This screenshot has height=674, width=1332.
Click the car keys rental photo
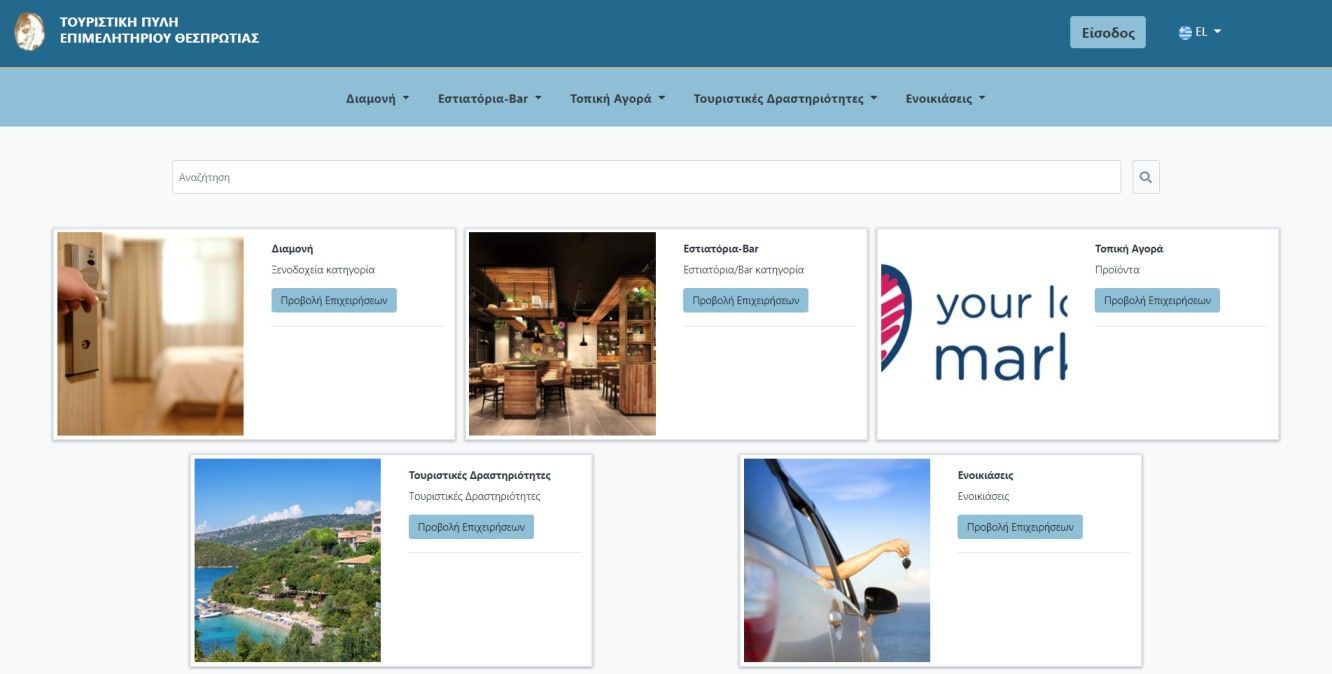[836, 559]
